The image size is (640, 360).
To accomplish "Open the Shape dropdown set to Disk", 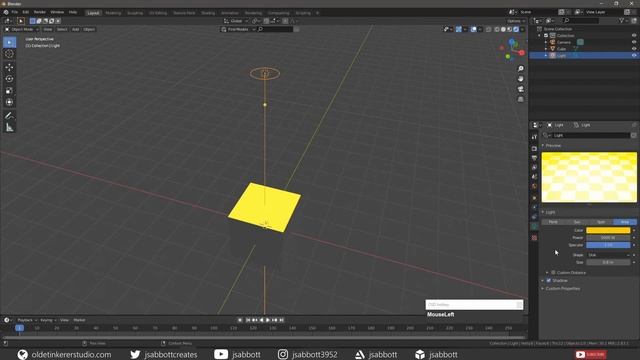I will [x=608, y=255].
